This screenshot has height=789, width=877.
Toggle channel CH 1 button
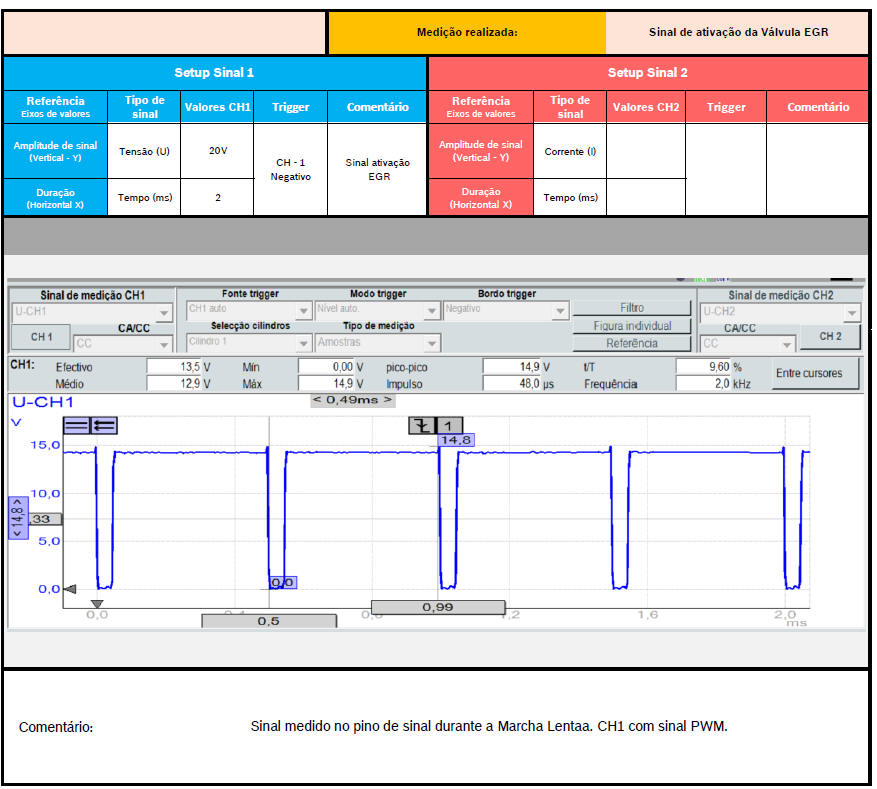tap(41, 337)
